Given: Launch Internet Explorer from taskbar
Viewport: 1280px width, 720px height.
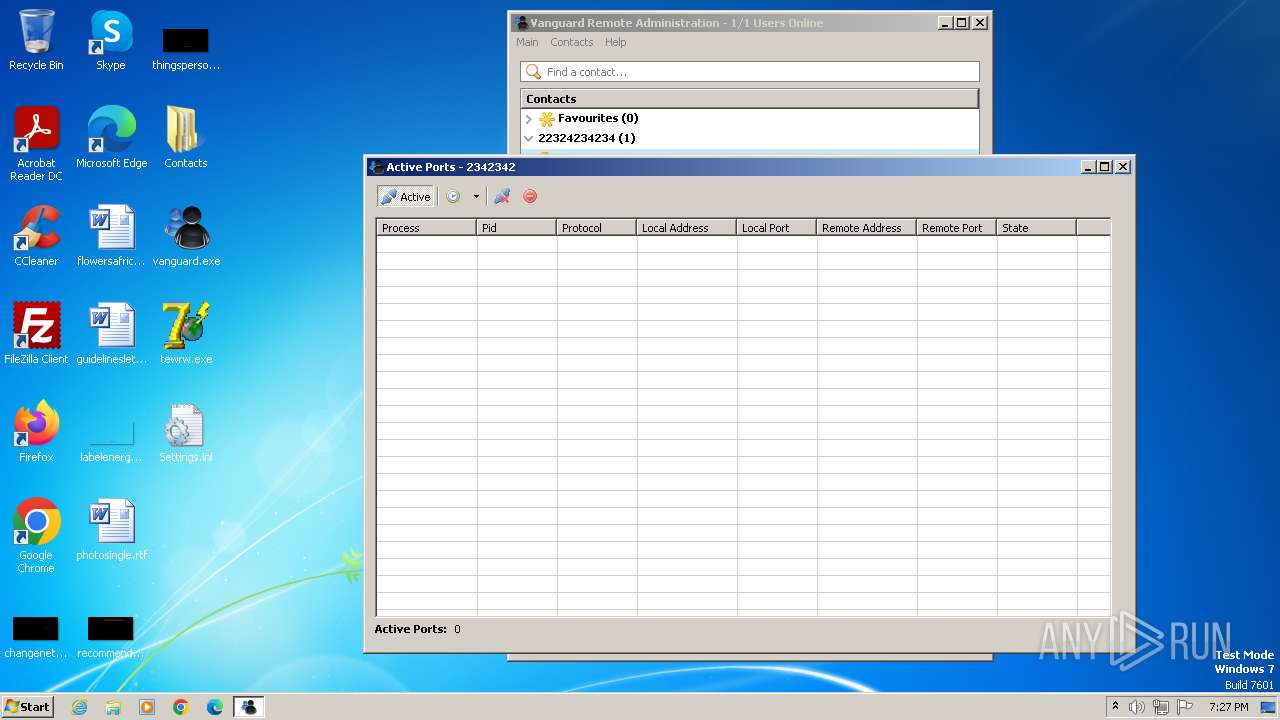Looking at the screenshot, I should pyautogui.click(x=79, y=707).
